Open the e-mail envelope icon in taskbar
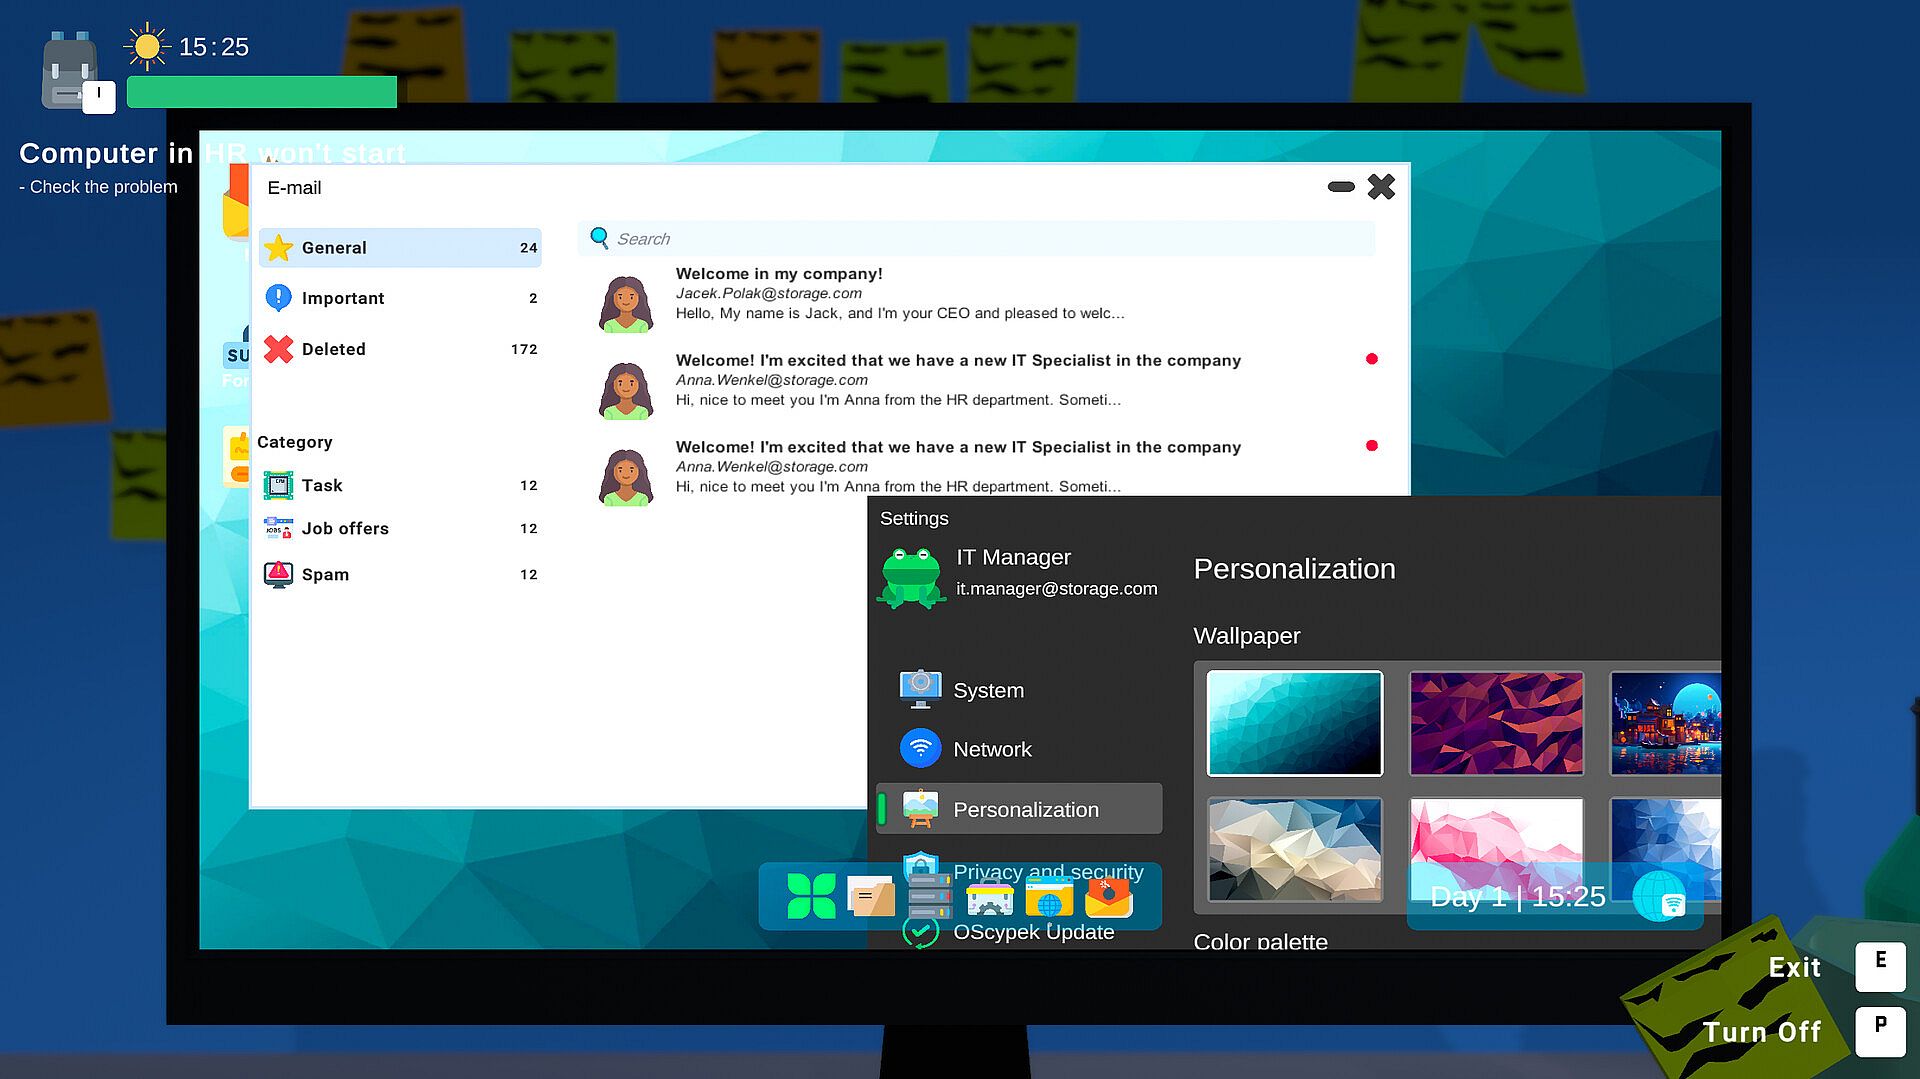 tap(1108, 897)
